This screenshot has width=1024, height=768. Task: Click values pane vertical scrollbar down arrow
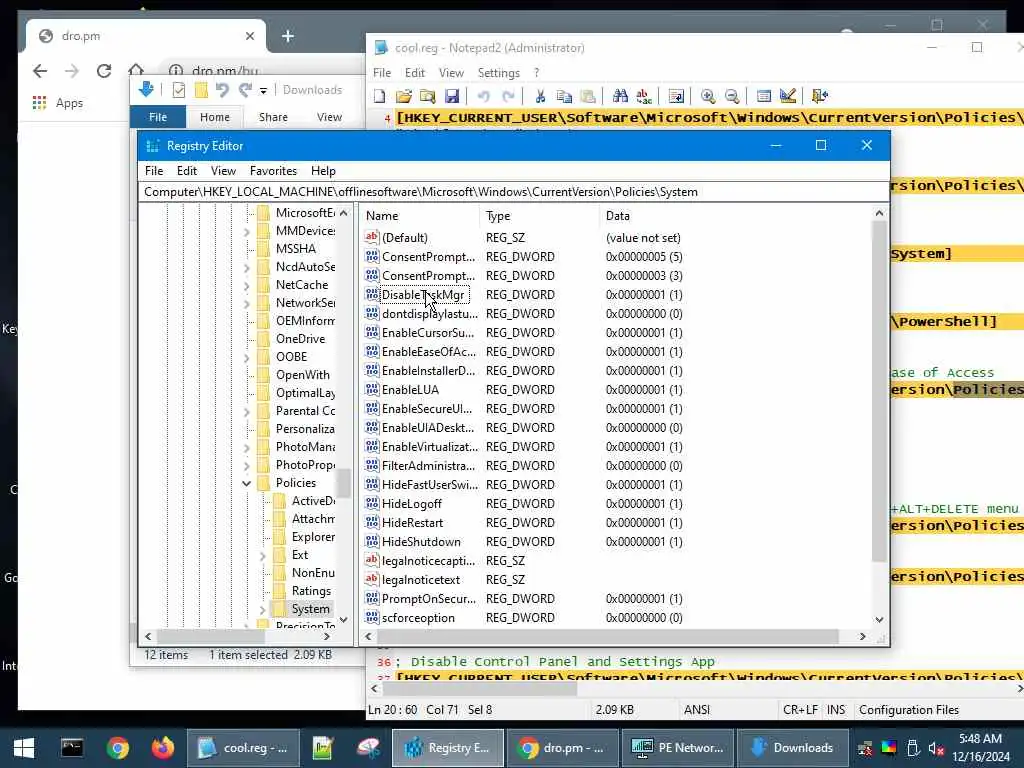[879, 619]
